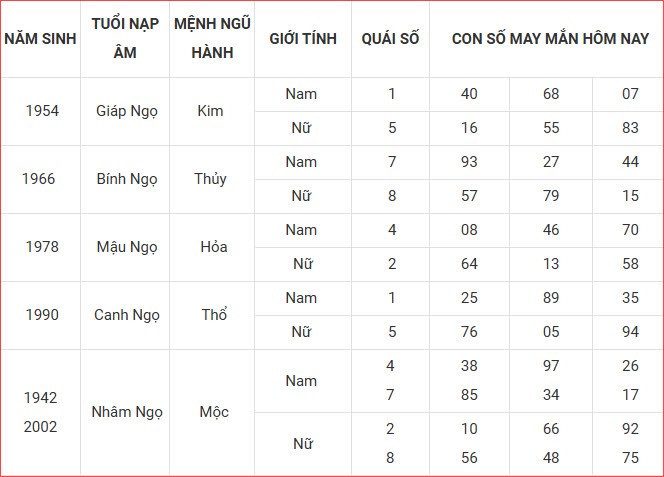Select the Kim element cell
Viewport: 664px width, 477px height.
[211, 111]
